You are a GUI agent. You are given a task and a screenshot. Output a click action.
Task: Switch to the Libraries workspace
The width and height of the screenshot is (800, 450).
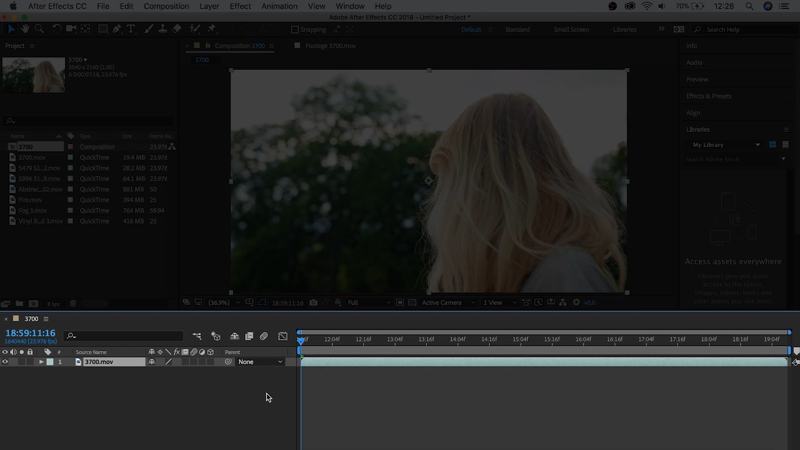(x=624, y=30)
